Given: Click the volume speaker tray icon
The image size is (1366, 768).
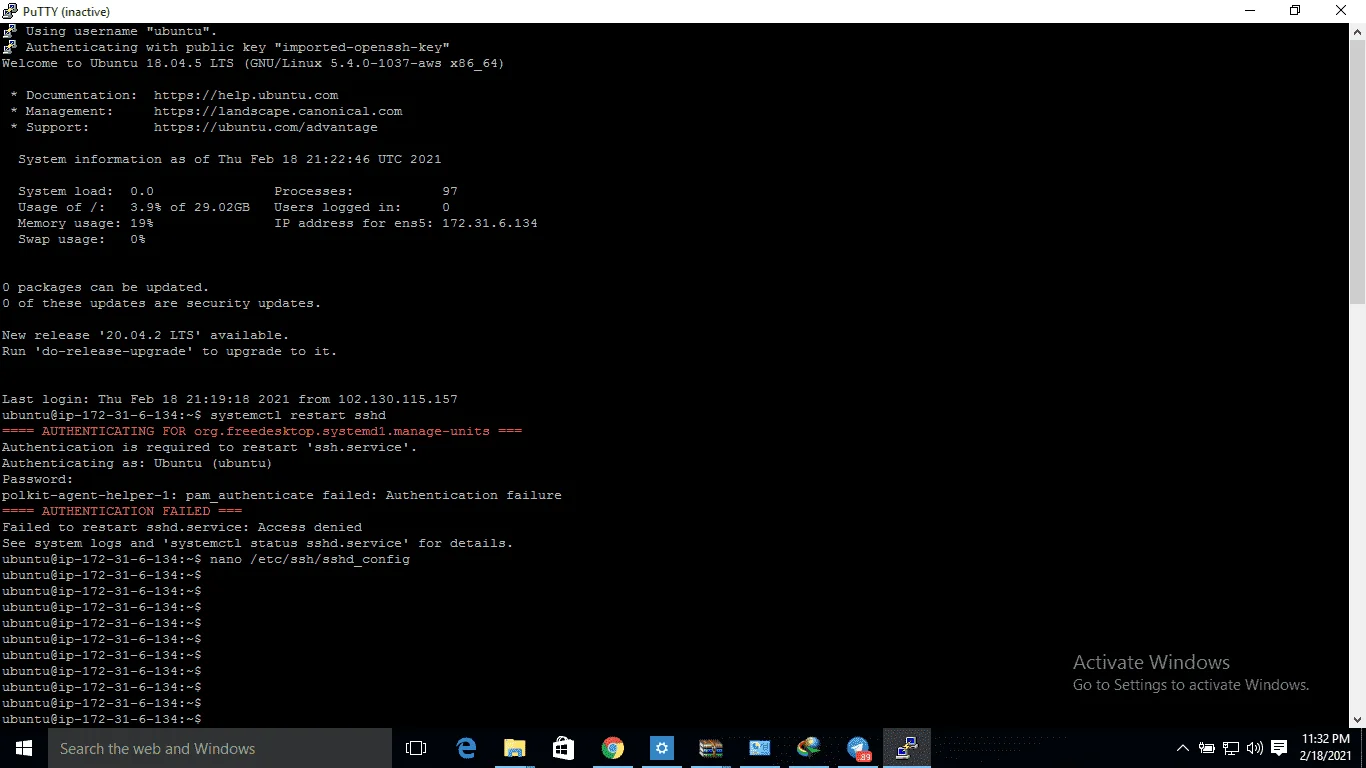Looking at the screenshot, I should [1255, 748].
